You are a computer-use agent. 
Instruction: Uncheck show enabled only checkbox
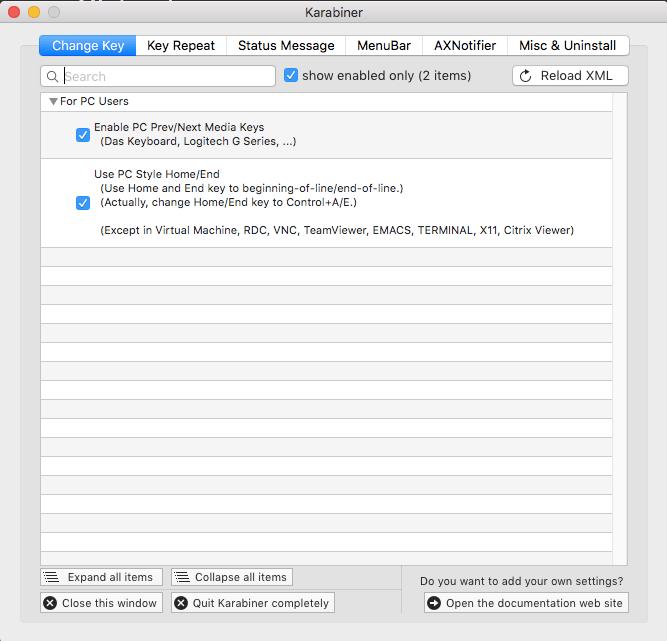coord(291,75)
